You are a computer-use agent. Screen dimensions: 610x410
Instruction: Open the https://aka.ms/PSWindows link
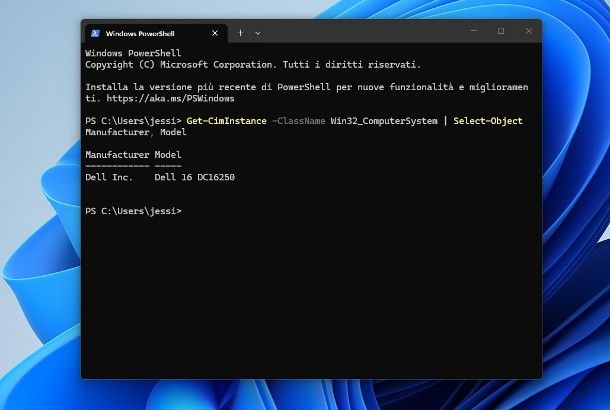click(170, 98)
